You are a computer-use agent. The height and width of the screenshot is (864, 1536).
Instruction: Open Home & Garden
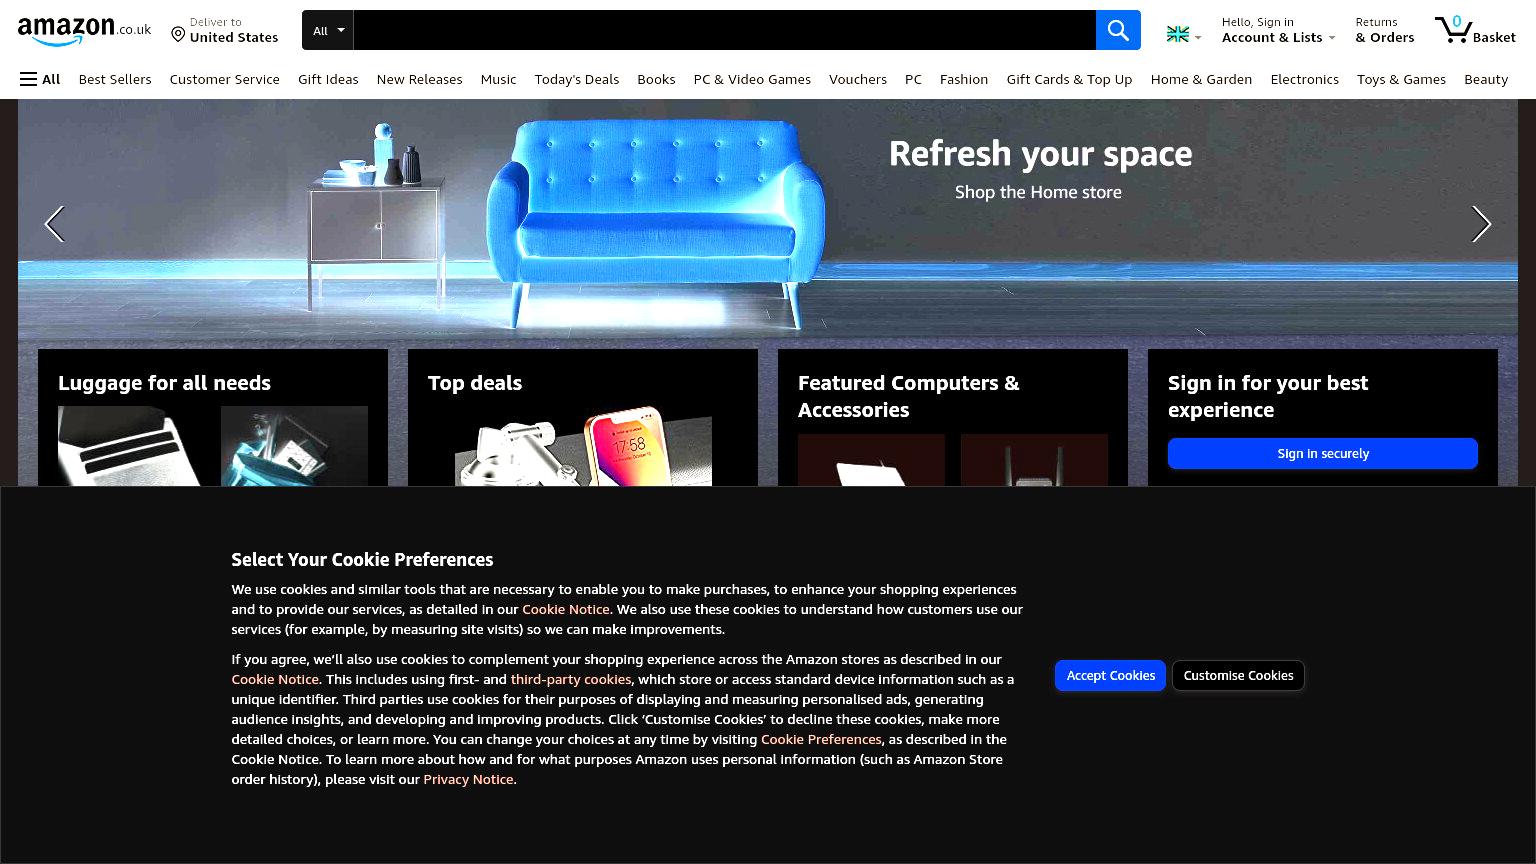coord(1201,79)
